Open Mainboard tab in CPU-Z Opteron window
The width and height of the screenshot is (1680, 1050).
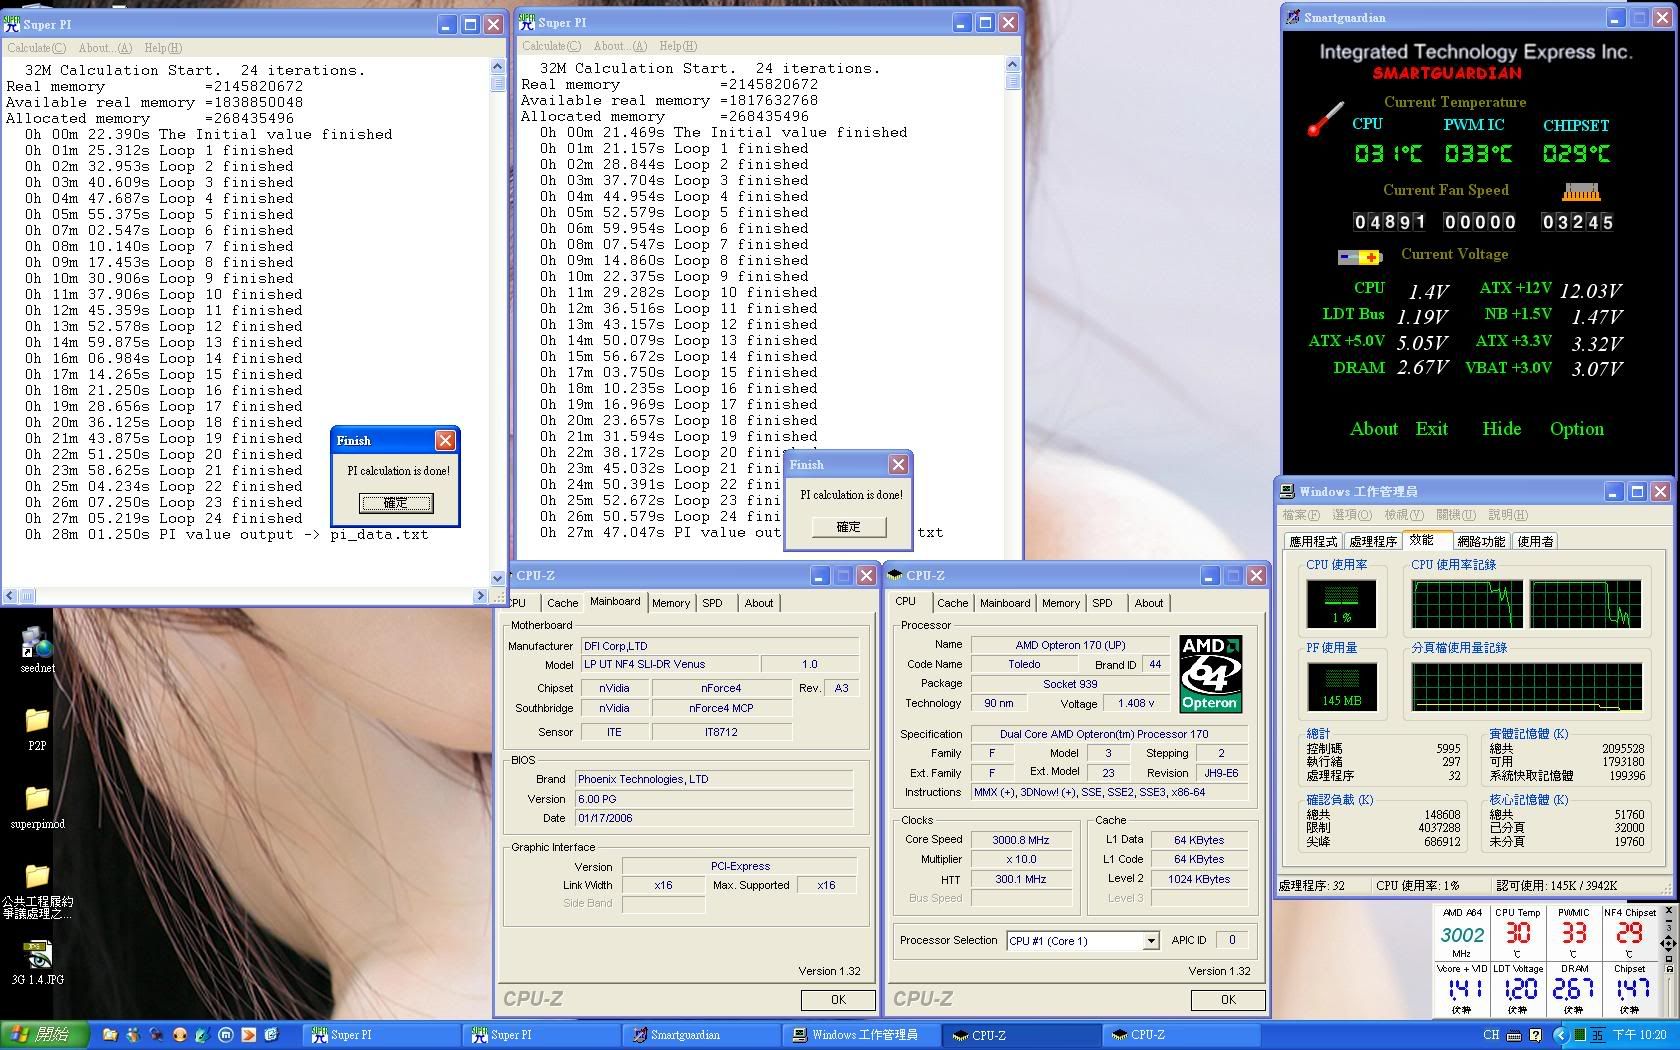(1004, 603)
